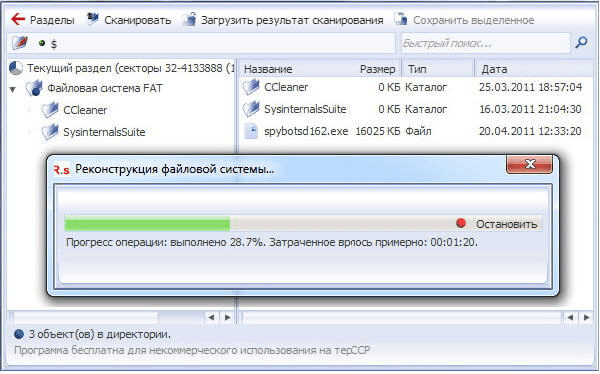The height and width of the screenshot is (374, 600).
Task: Select SysinternalsSuite in the left tree
Action: tap(104, 132)
